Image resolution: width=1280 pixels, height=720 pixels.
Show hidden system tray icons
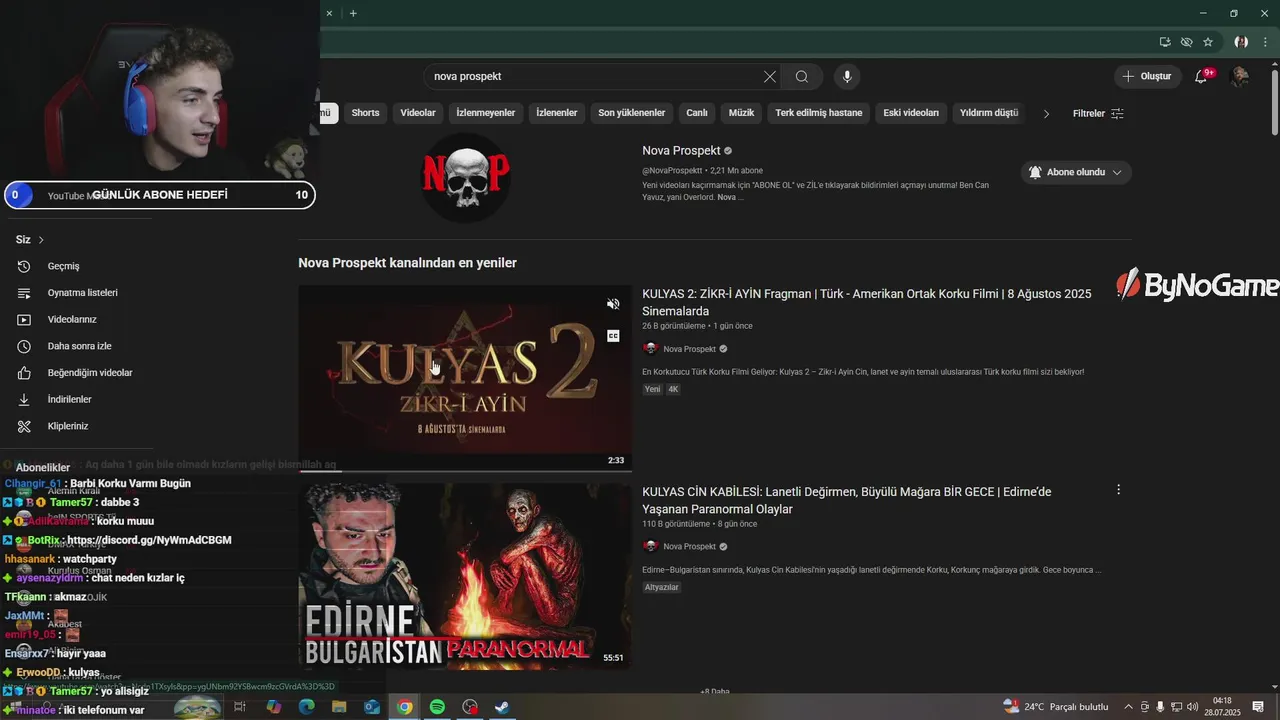click(x=1129, y=707)
